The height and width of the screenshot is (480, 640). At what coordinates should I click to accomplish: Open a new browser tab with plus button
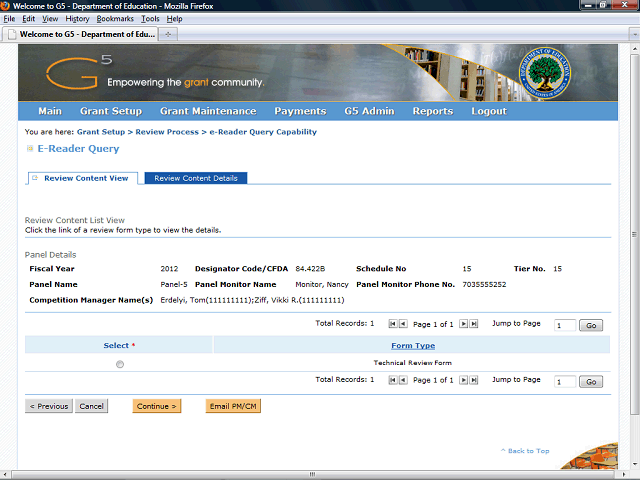(168, 34)
